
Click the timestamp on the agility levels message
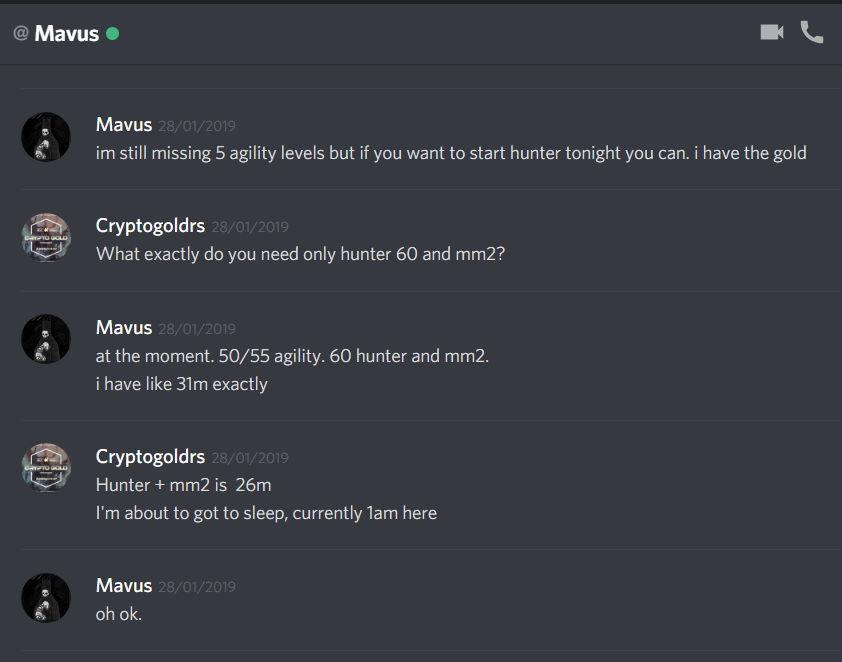click(x=197, y=126)
